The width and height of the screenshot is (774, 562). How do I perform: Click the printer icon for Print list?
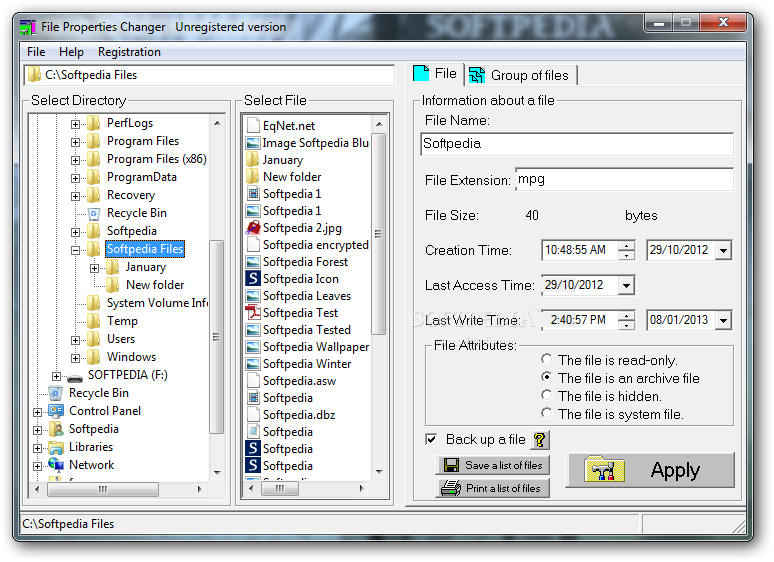tap(451, 488)
